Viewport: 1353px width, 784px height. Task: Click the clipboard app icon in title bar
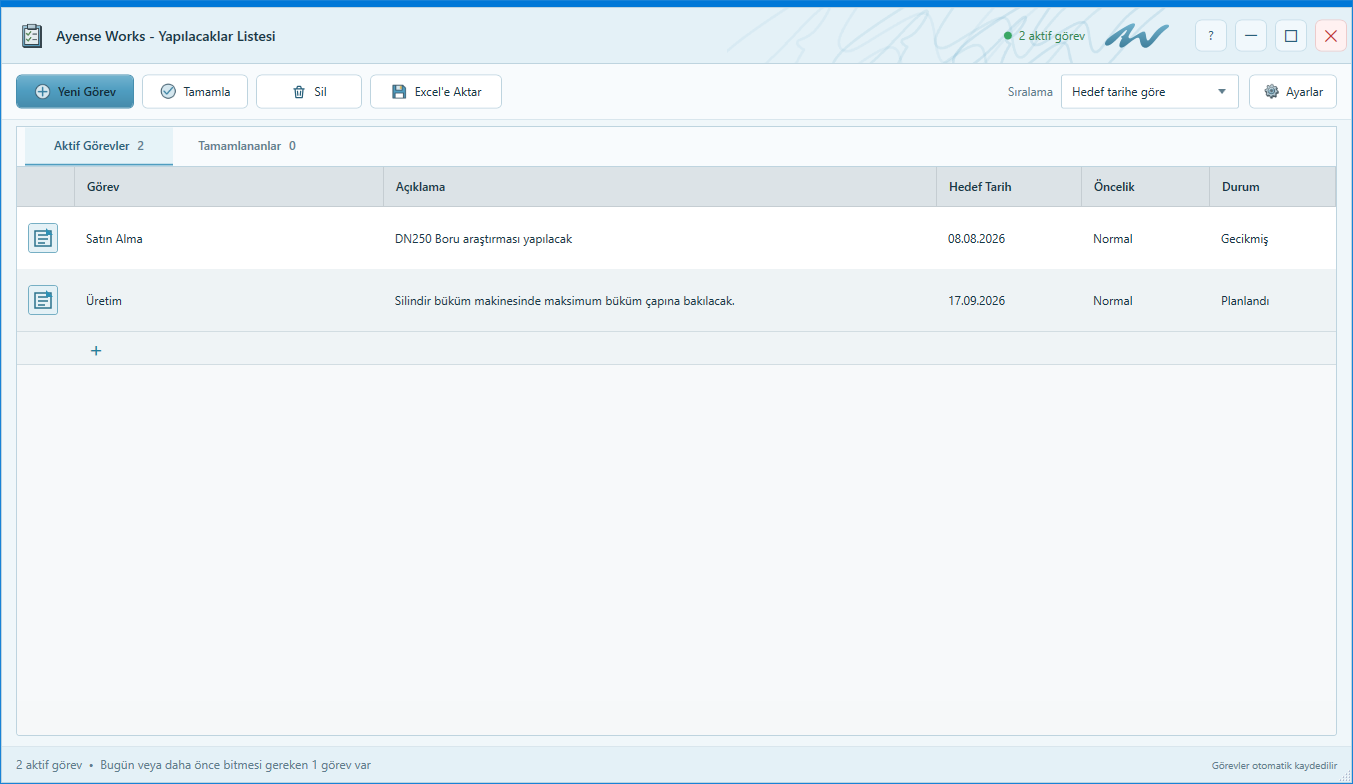(x=32, y=36)
